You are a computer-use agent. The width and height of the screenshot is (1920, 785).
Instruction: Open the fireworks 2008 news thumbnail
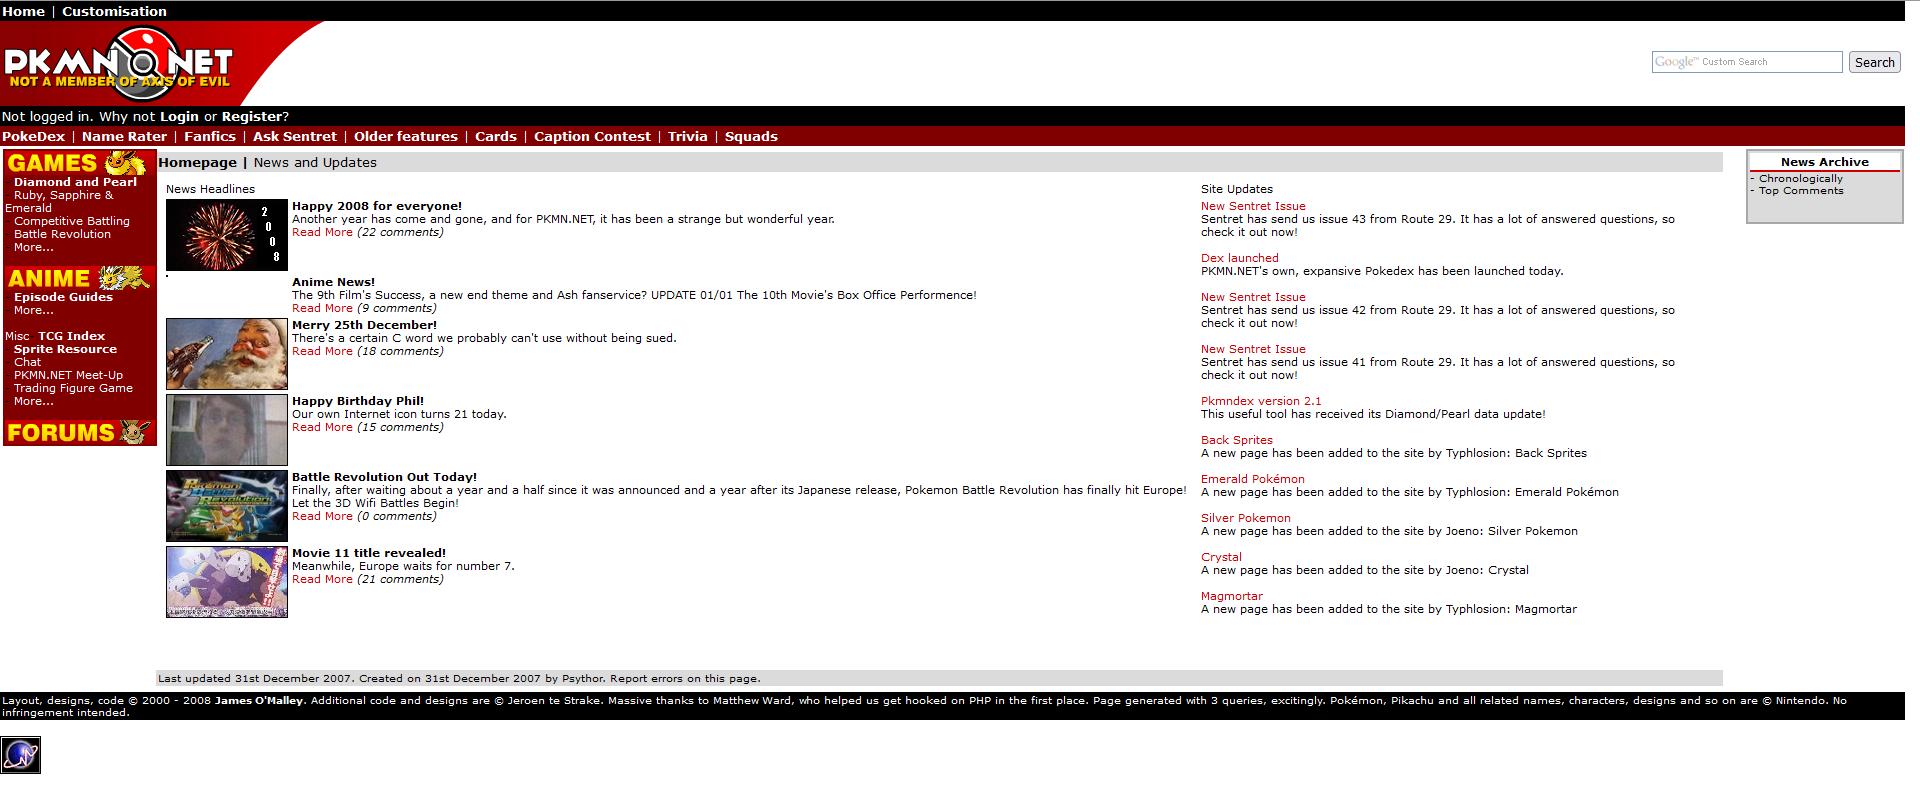click(227, 235)
